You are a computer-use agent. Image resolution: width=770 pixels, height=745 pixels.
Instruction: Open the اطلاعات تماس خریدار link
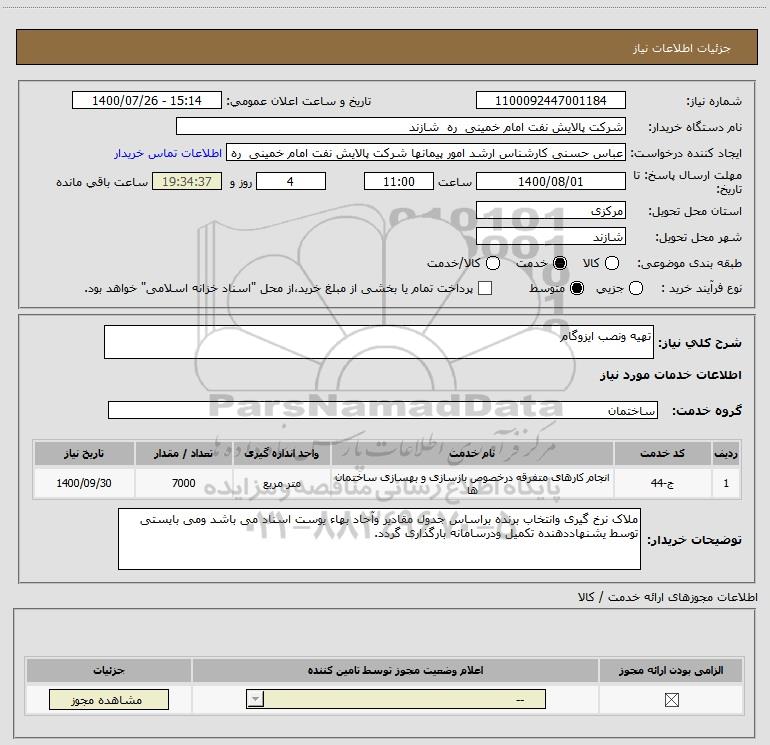[168, 153]
